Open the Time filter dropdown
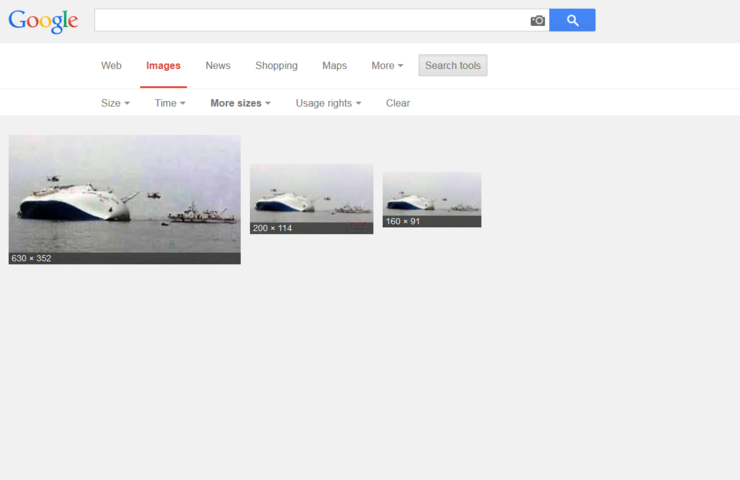 [170, 103]
